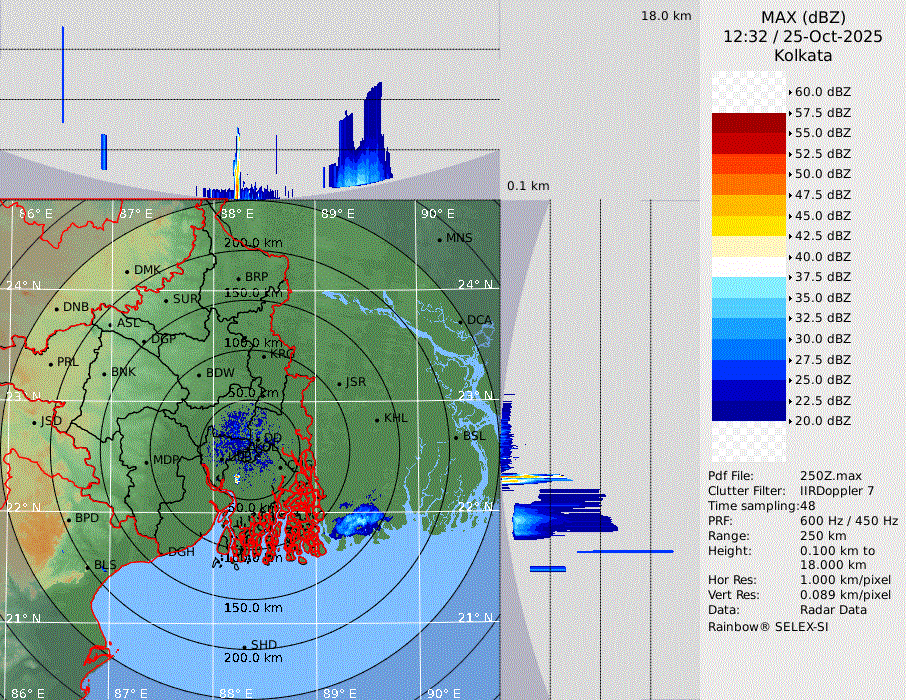
Task: Pick the darkest navy blue legend band
Action: pos(749,410)
